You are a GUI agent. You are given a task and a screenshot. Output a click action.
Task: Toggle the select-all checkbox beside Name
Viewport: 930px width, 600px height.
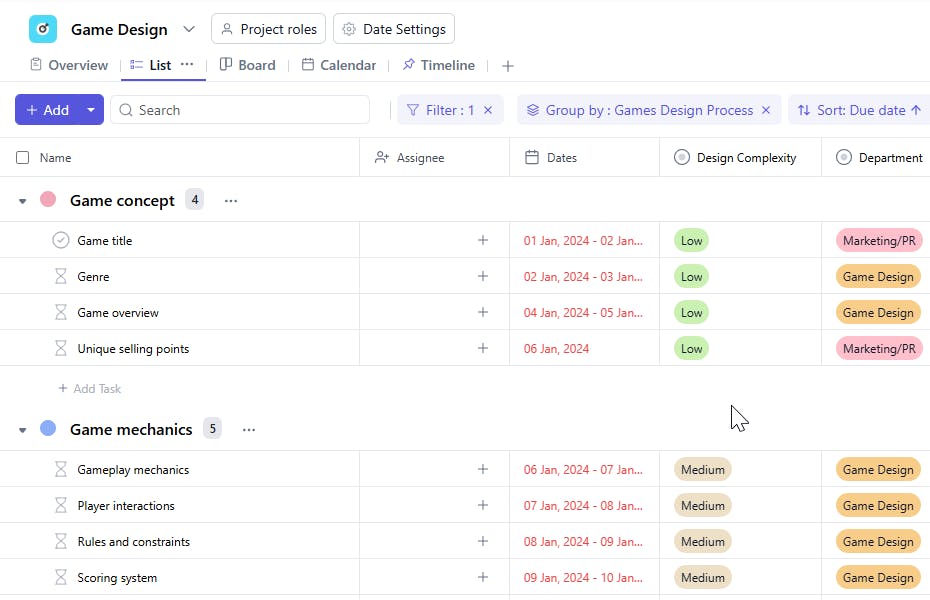pos(23,157)
